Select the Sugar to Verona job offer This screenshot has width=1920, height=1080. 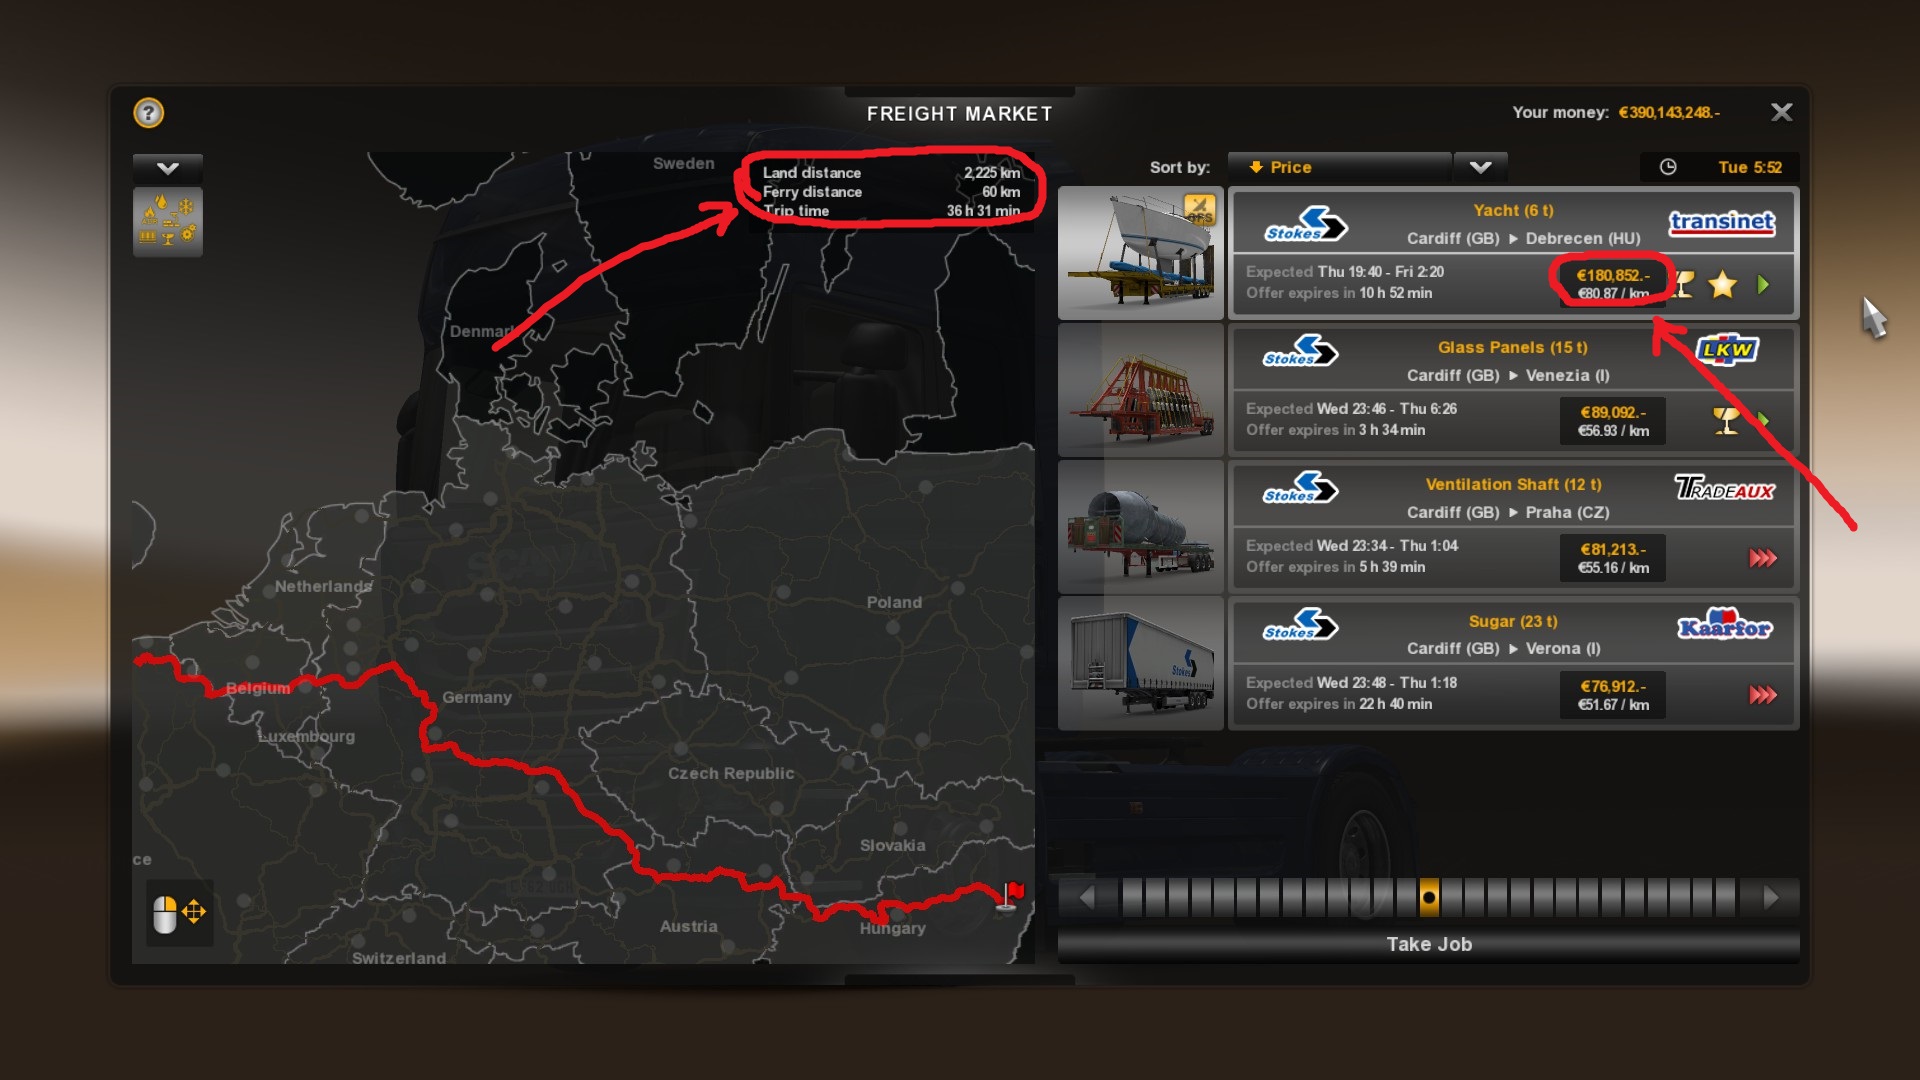pos(1513,664)
